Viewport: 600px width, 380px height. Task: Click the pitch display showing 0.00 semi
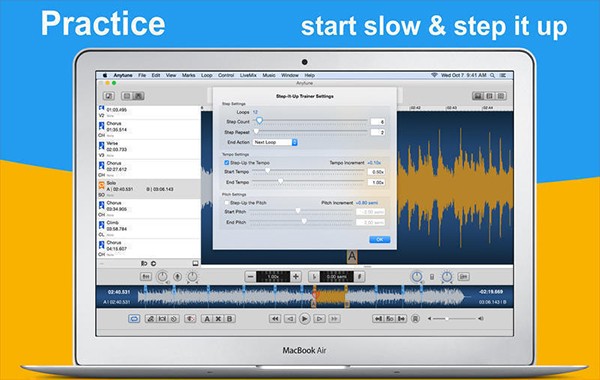pyautogui.click(x=336, y=277)
